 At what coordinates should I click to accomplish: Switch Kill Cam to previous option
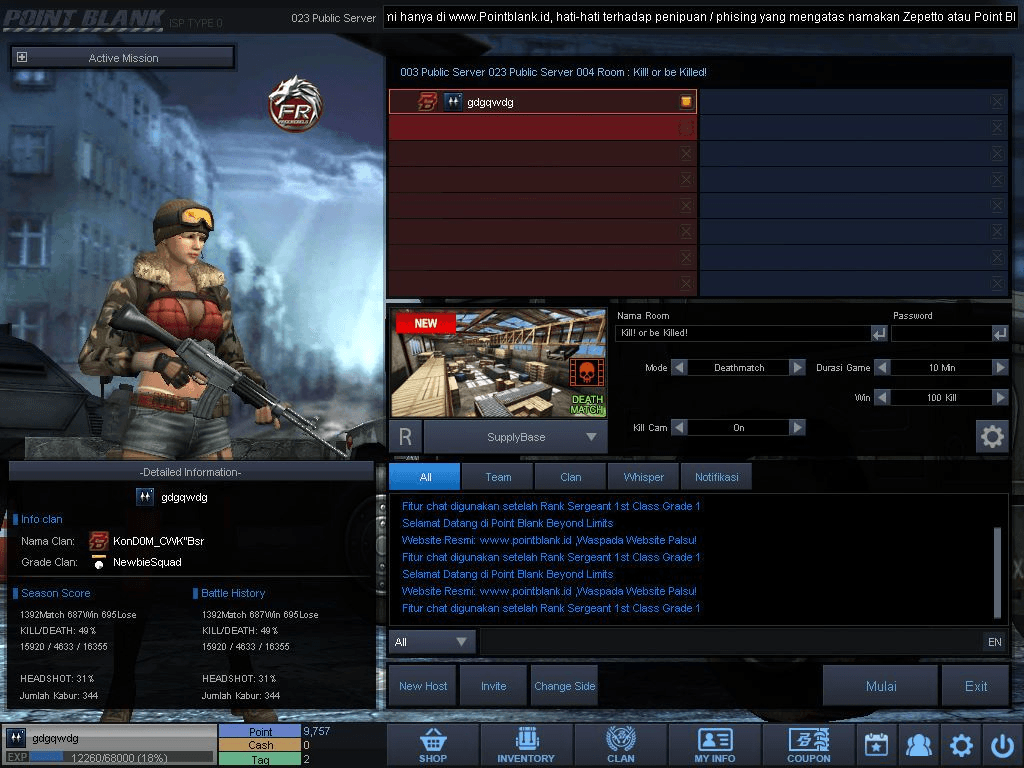(679, 428)
